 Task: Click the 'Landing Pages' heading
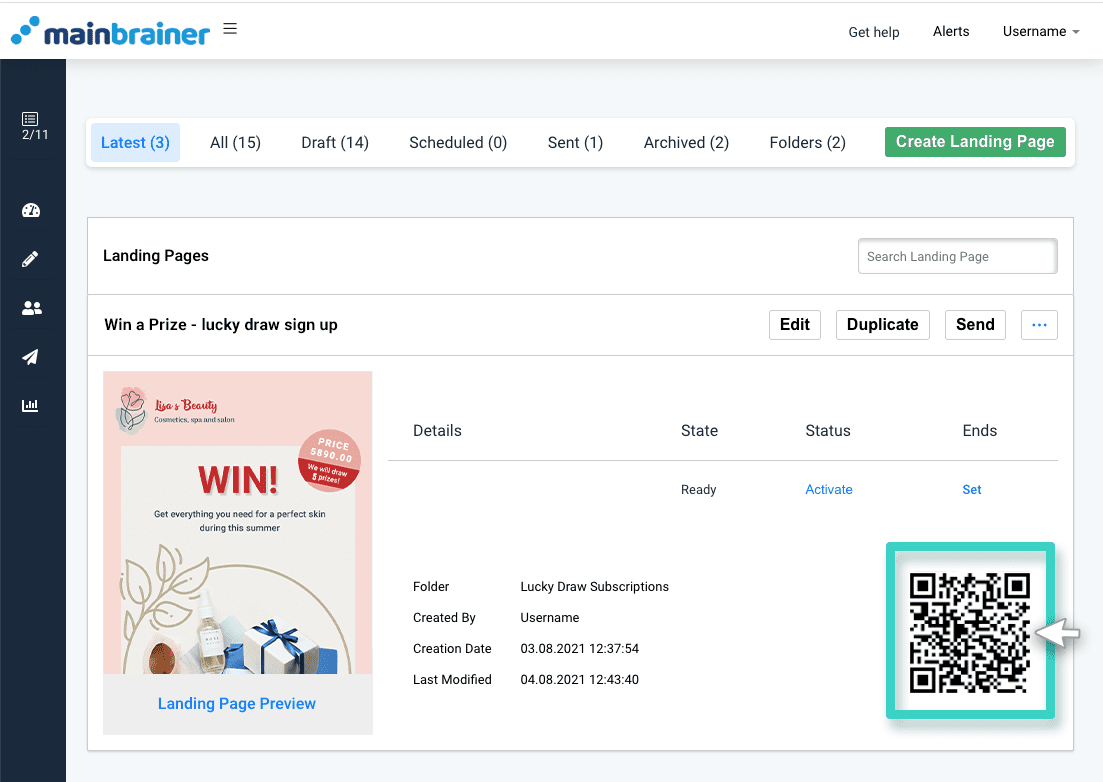[x=156, y=256]
